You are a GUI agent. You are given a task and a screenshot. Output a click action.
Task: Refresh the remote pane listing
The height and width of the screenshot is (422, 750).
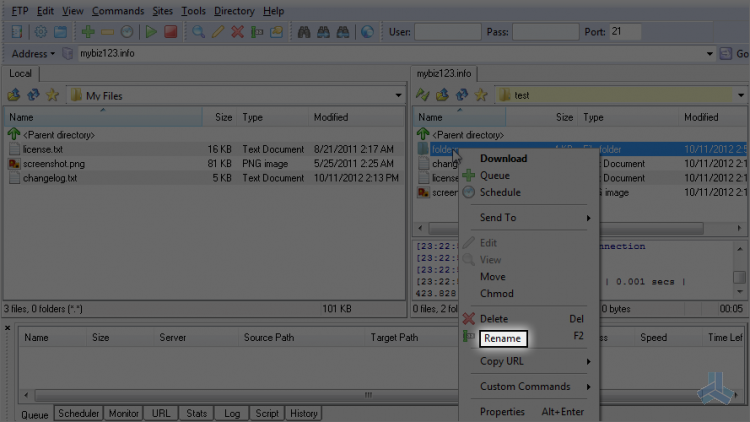click(x=462, y=95)
